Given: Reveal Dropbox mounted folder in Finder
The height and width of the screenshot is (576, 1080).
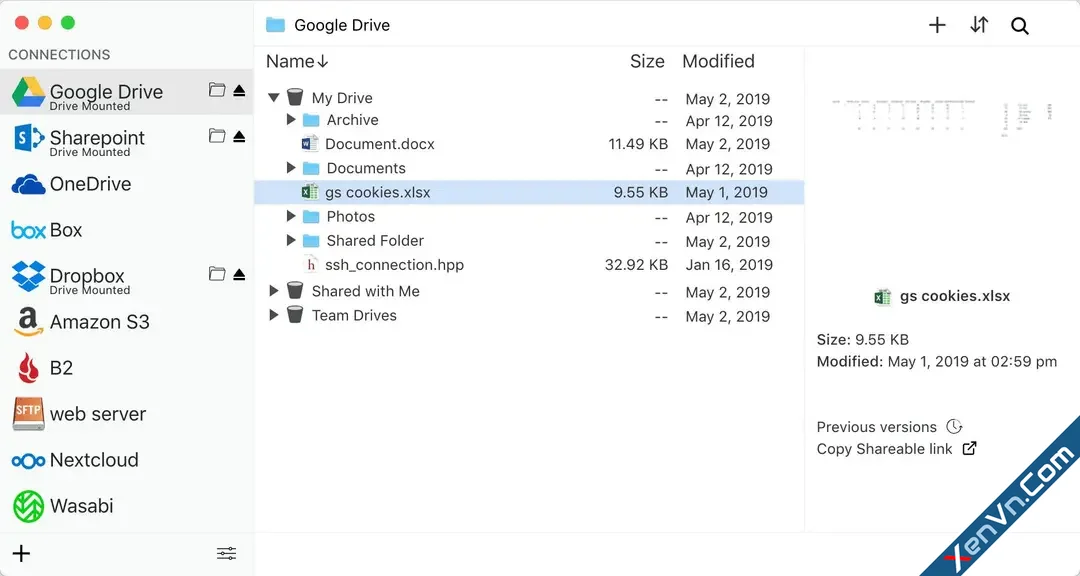Looking at the screenshot, I should click(217, 274).
